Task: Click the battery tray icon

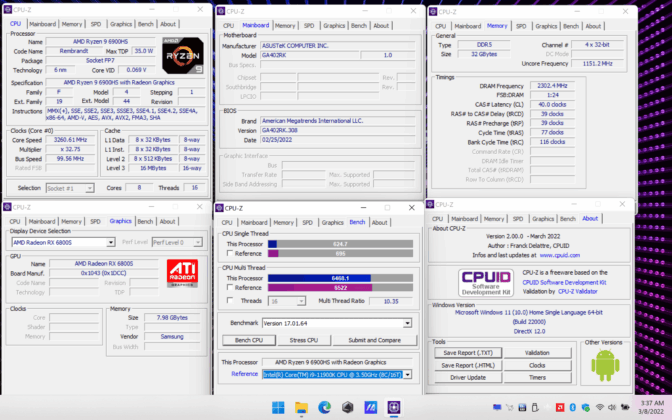Action: 625,407
